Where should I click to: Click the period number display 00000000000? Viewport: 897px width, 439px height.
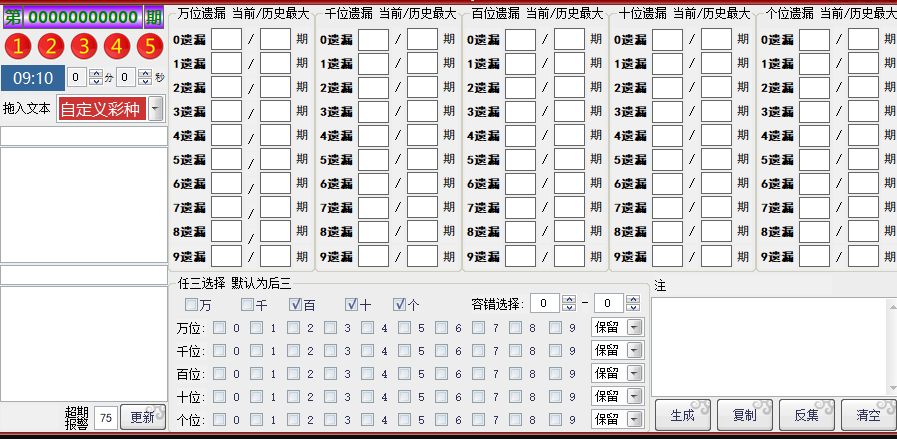[83, 17]
